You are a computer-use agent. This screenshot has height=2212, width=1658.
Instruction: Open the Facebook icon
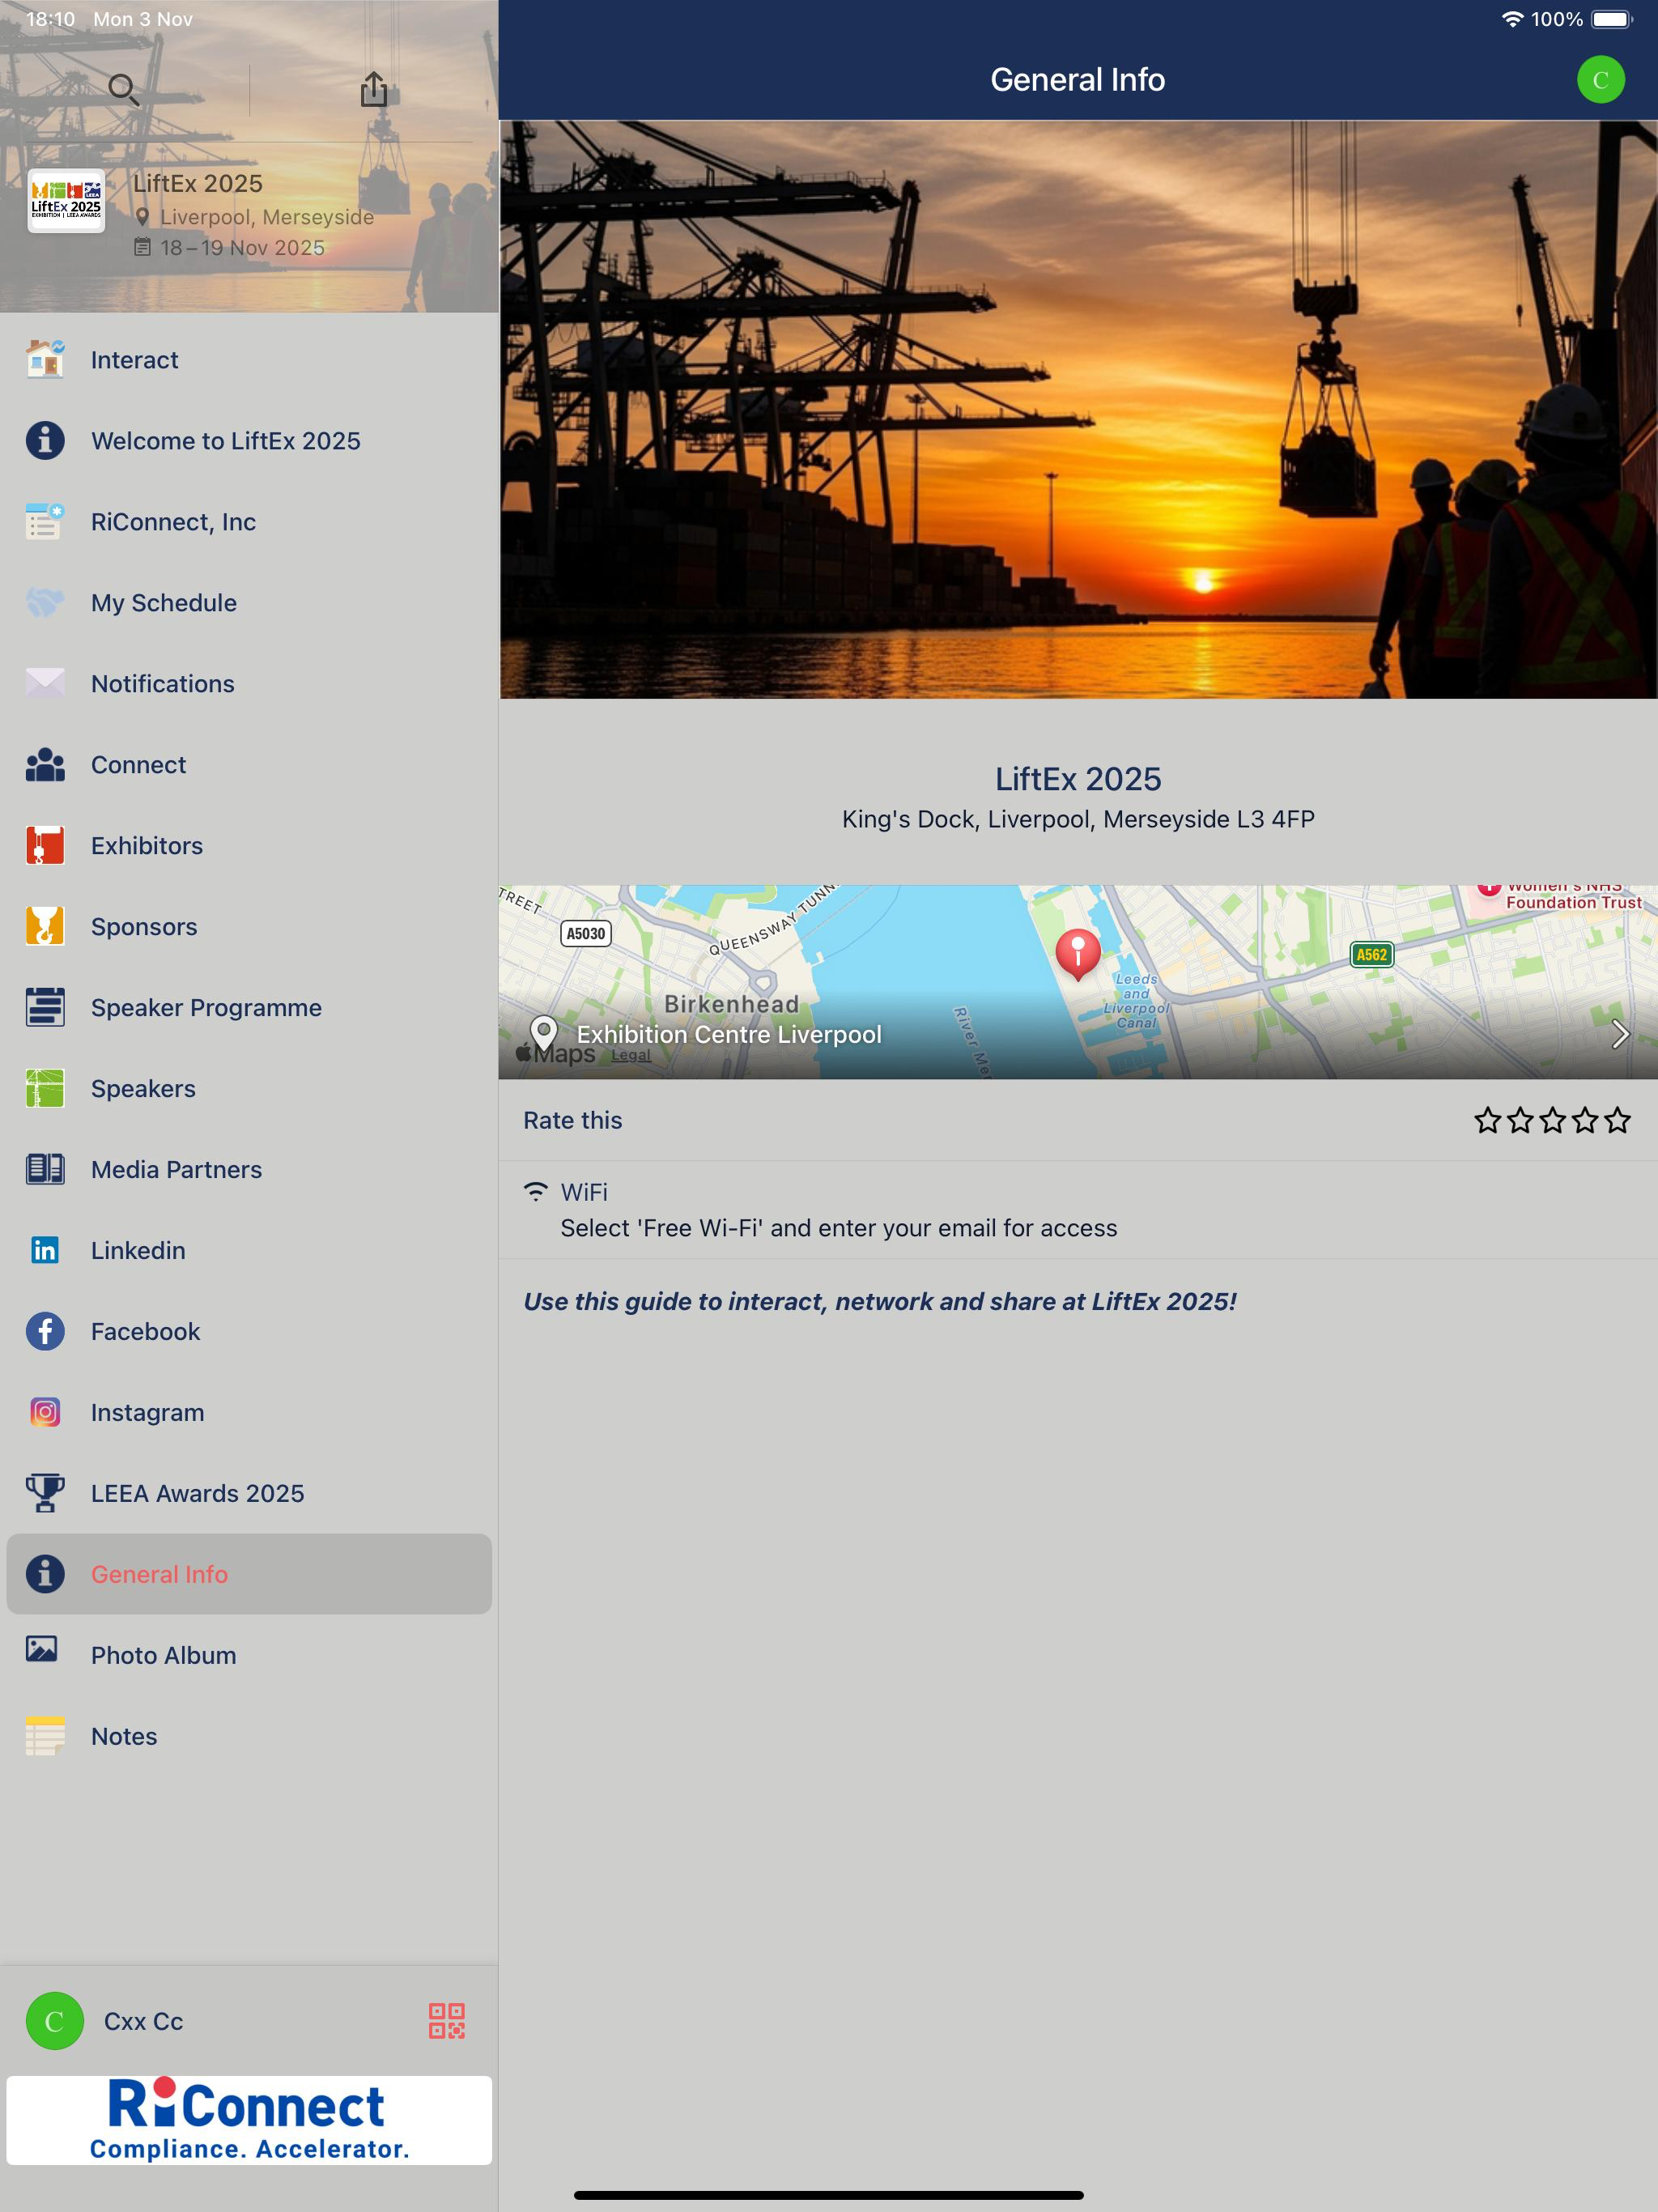tap(45, 1331)
